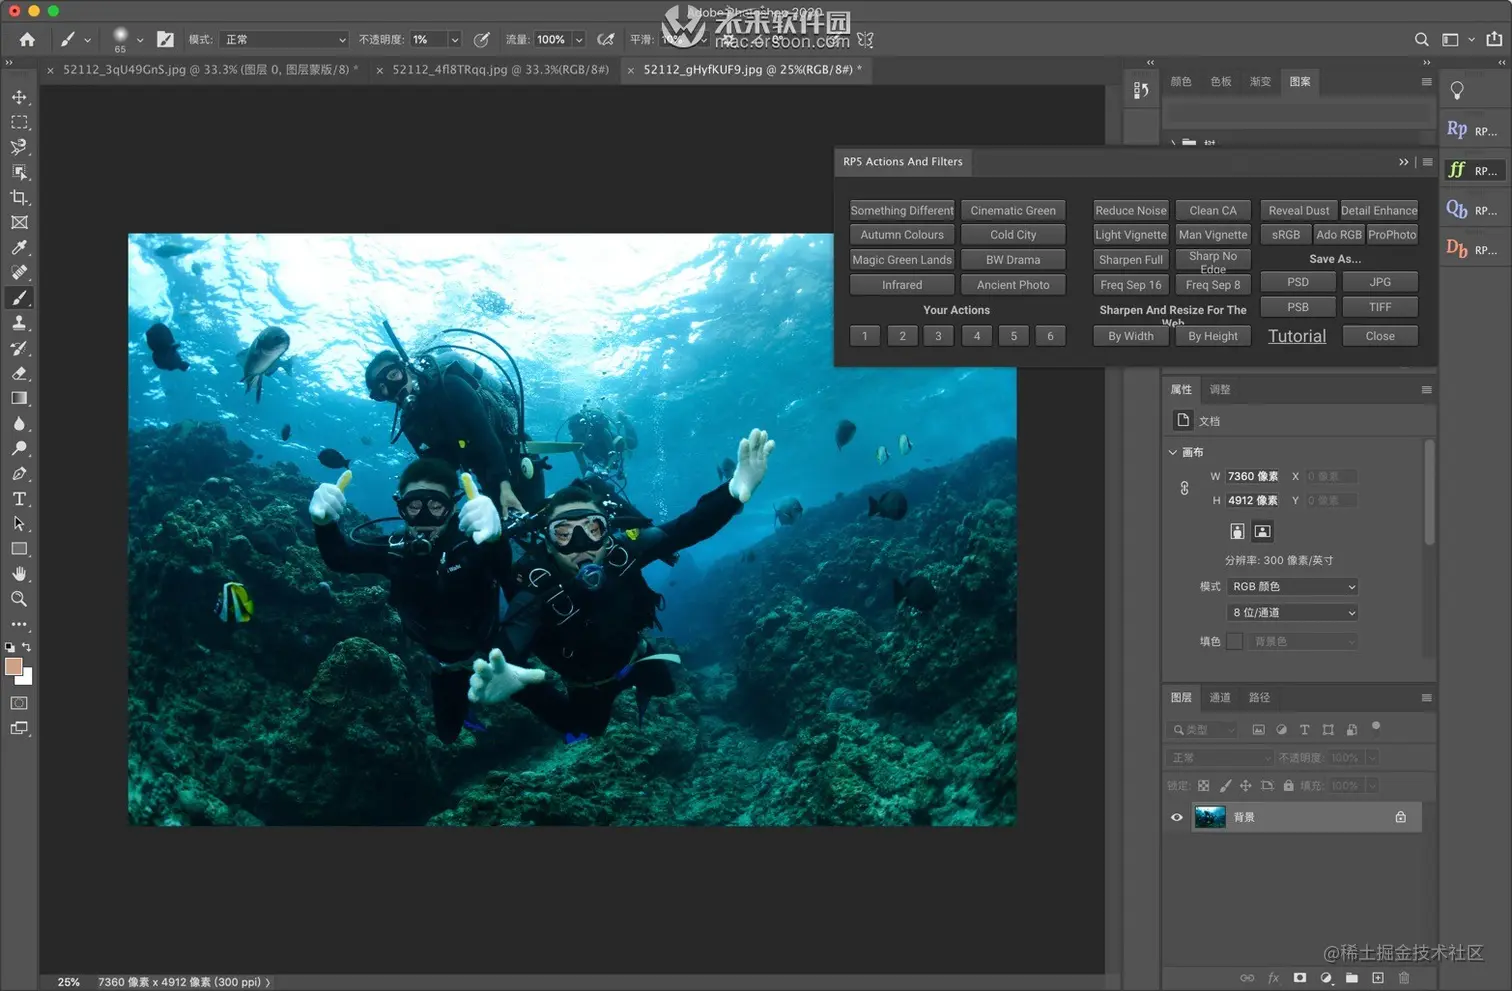Choose the Eraser tool

click(x=19, y=373)
